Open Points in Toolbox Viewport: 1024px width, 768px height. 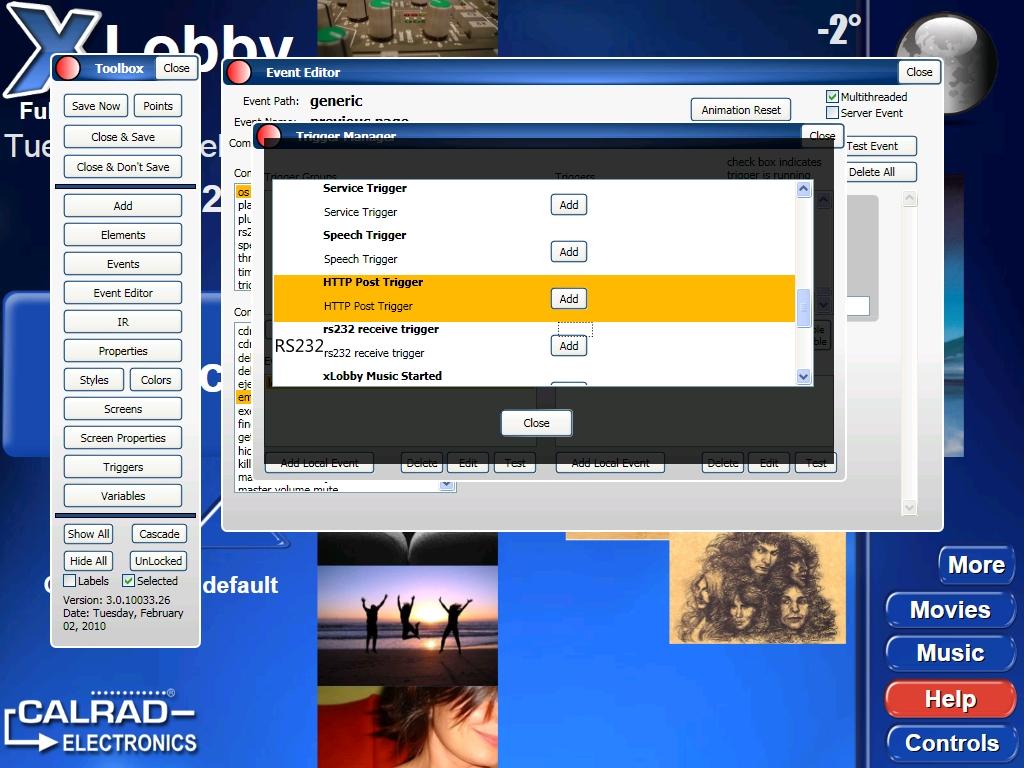click(158, 106)
